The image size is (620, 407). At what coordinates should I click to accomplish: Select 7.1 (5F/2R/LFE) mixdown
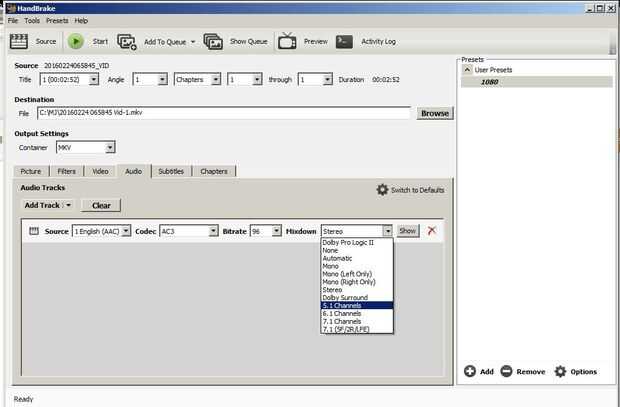coord(357,329)
